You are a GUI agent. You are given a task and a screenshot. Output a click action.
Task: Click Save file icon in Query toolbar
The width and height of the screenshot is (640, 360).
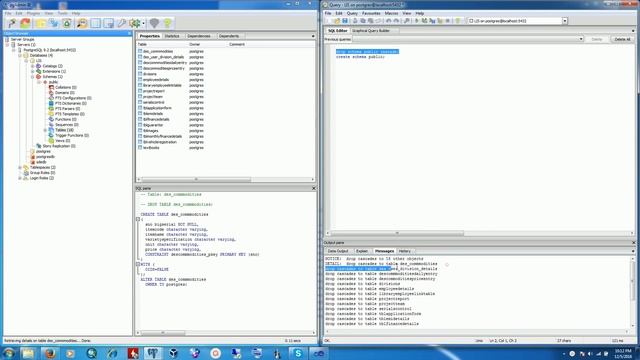pos(345,21)
